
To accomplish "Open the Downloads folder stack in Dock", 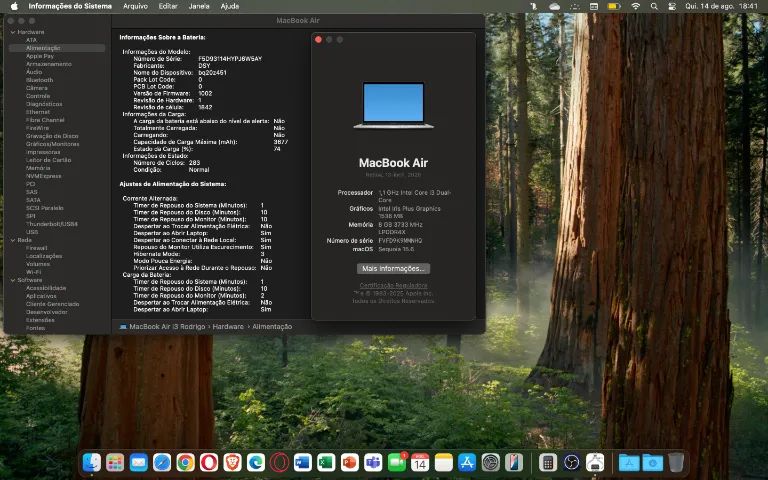I will pyautogui.click(x=652, y=462).
